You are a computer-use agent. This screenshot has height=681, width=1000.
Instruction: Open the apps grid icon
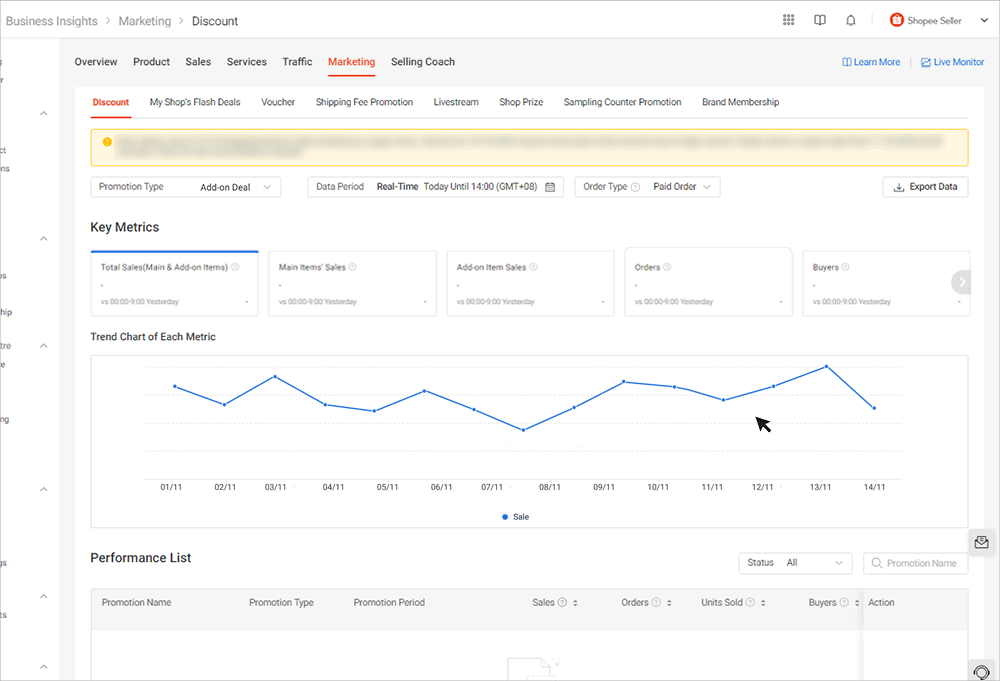[789, 20]
